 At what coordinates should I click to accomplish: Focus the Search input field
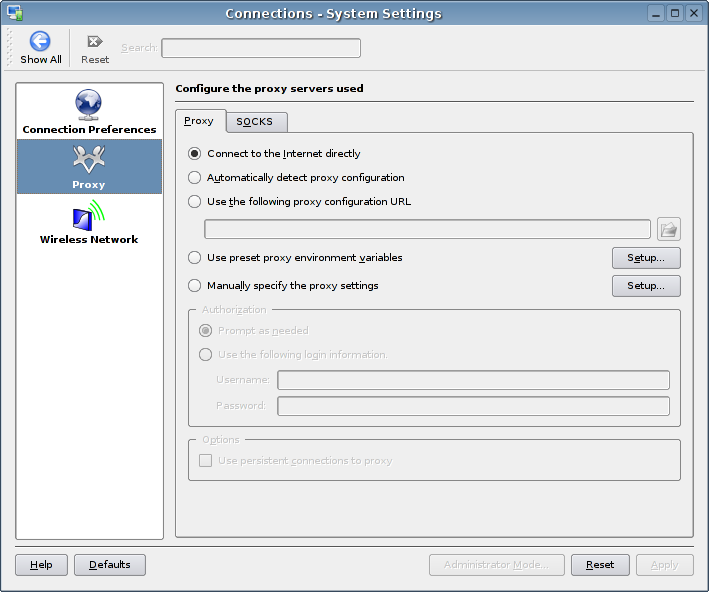coord(261,48)
